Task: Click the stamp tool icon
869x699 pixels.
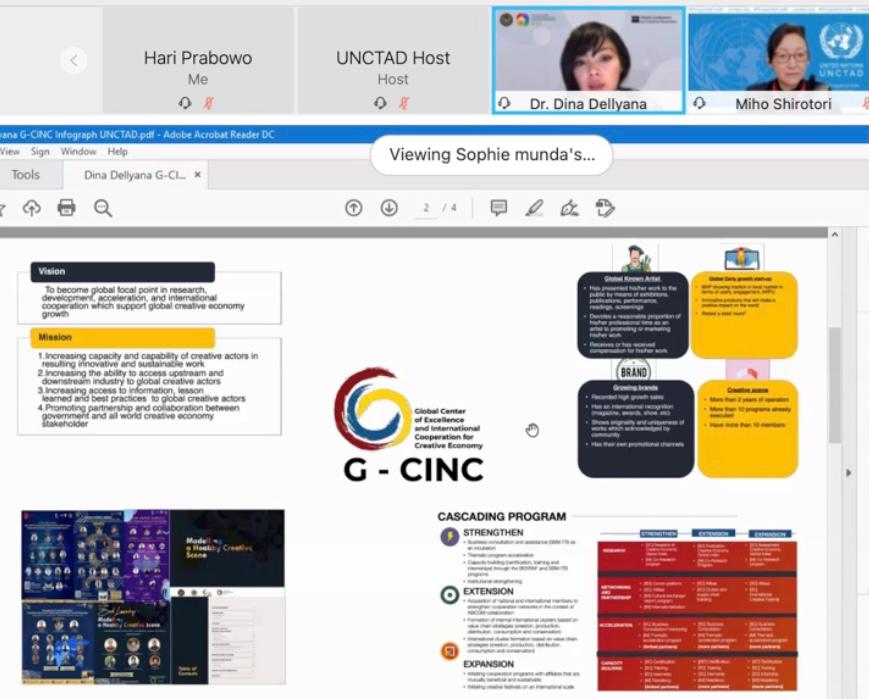Action: tap(604, 208)
